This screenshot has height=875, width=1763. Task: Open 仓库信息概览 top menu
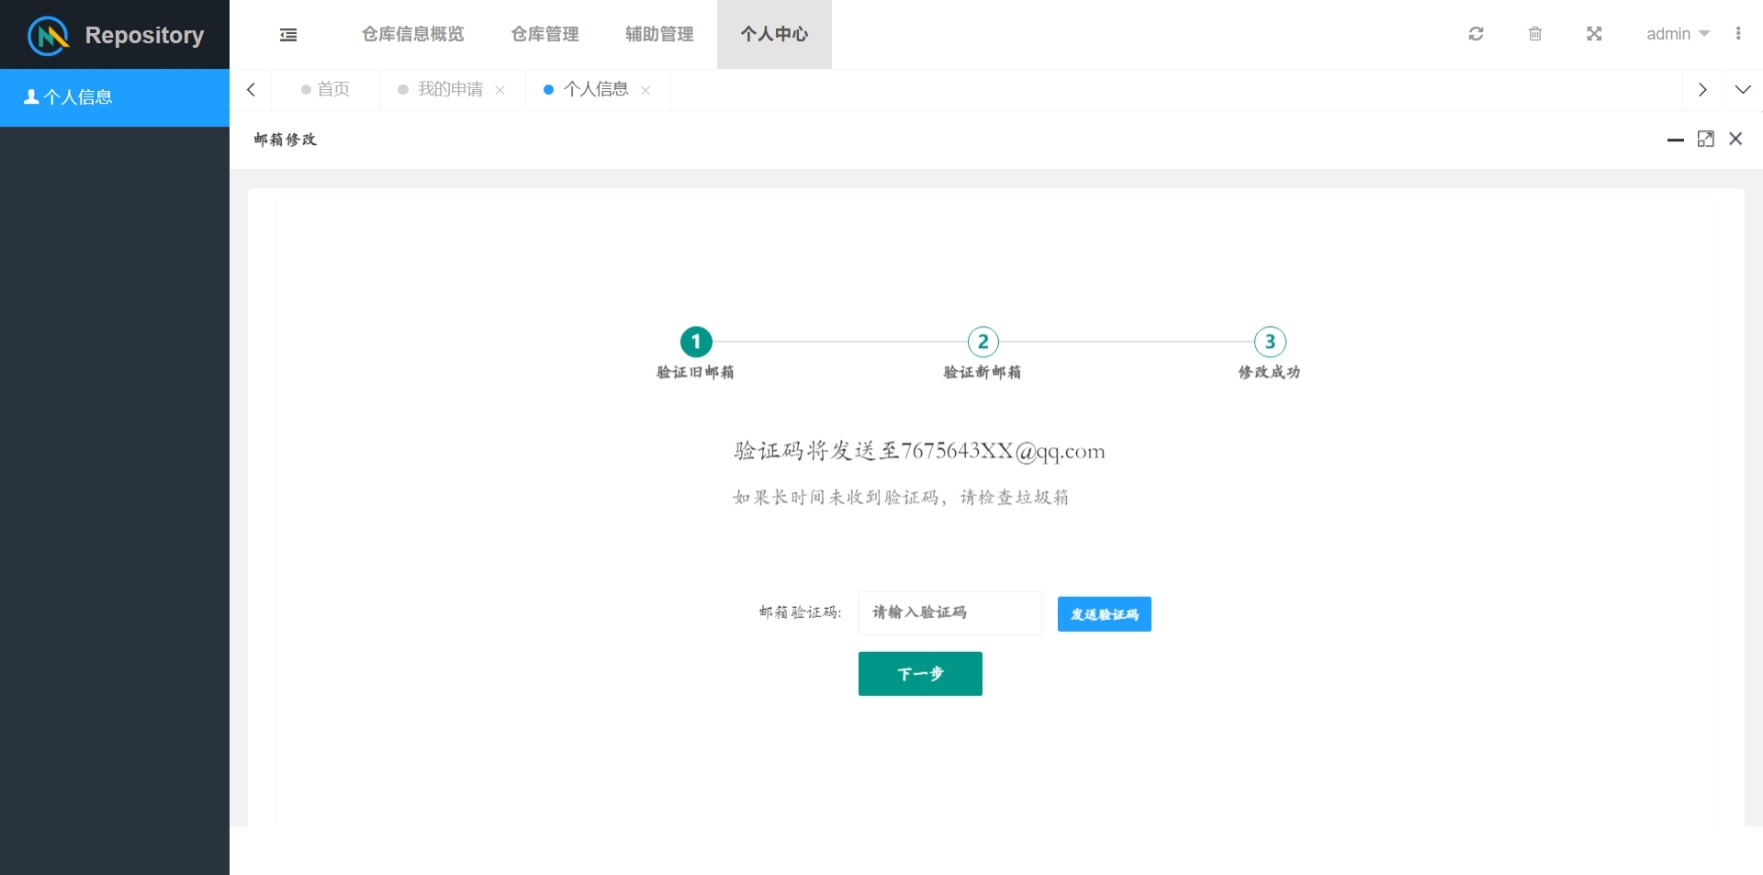tap(413, 34)
